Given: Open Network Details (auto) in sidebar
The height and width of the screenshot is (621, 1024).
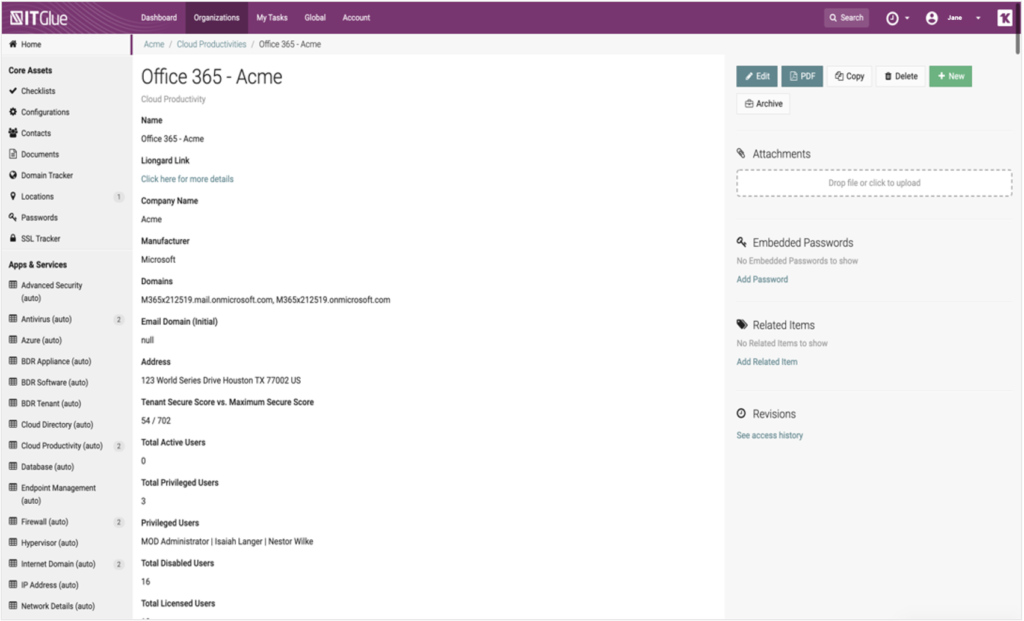Looking at the screenshot, I should [x=57, y=606].
